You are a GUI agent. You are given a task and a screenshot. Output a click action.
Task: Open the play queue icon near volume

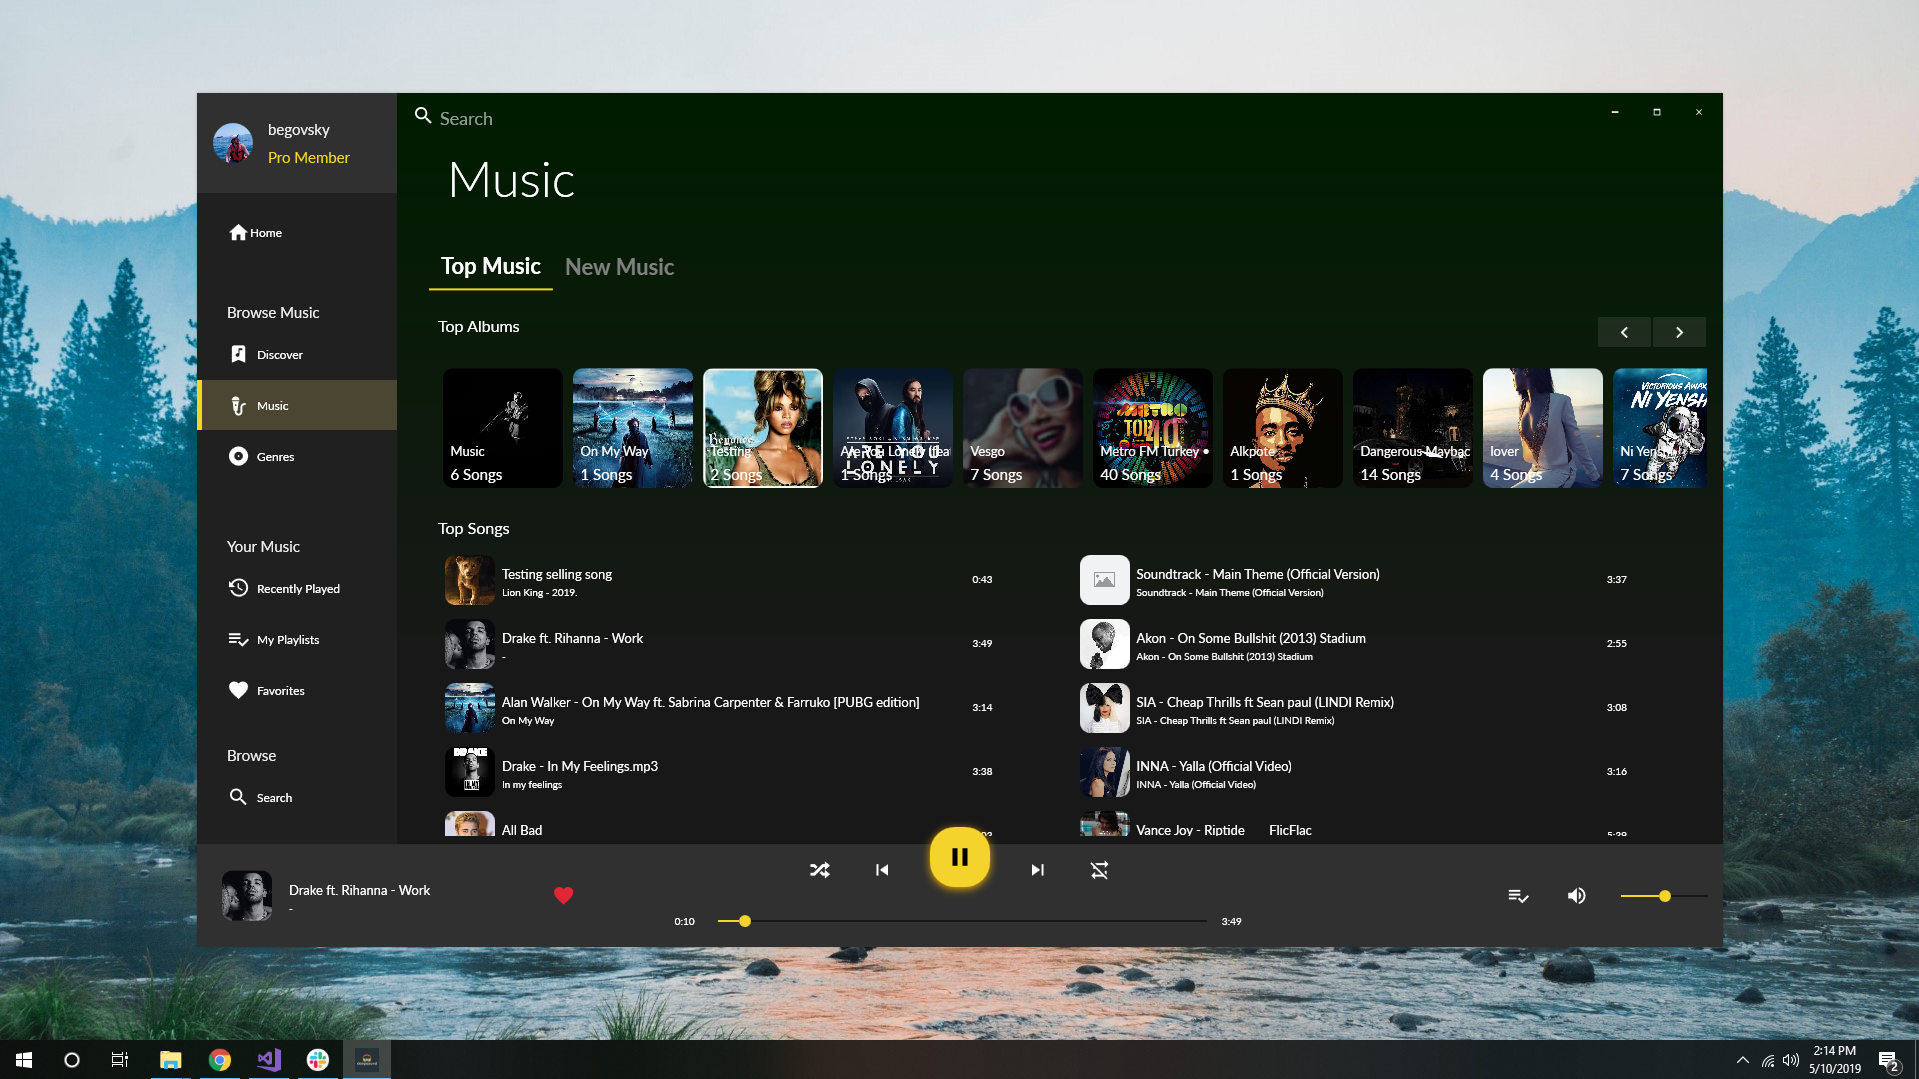[1518, 896]
